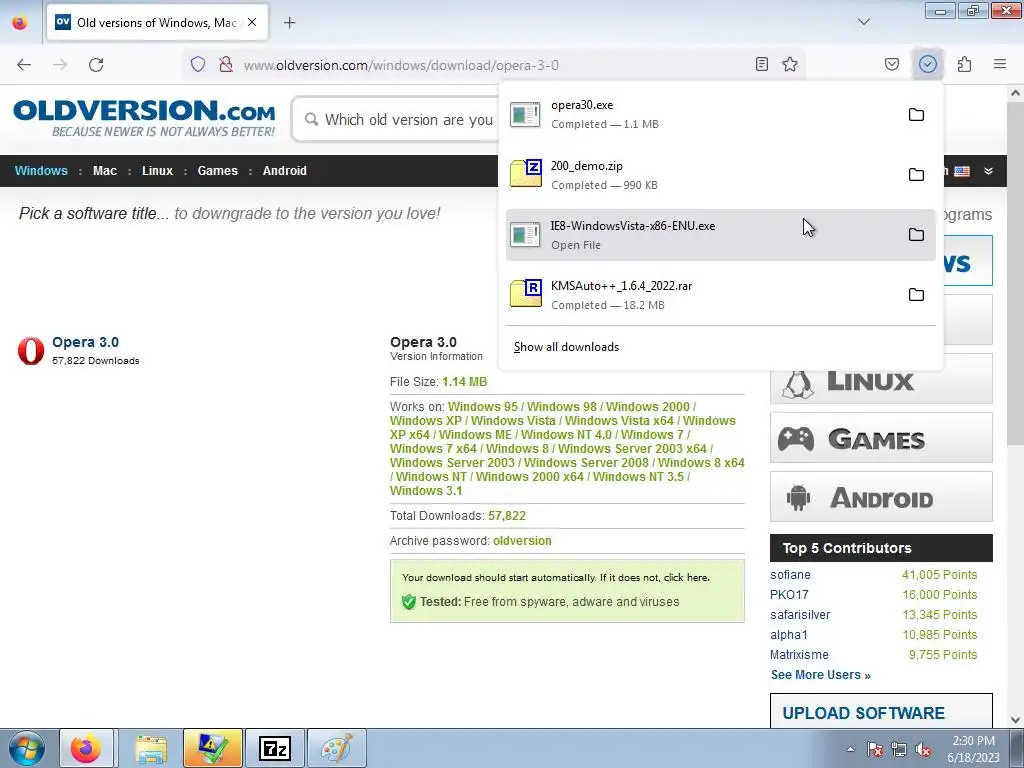View contributor Matrixisme
The height and width of the screenshot is (768, 1024).
pyautogui.click(x=799, y=655)
